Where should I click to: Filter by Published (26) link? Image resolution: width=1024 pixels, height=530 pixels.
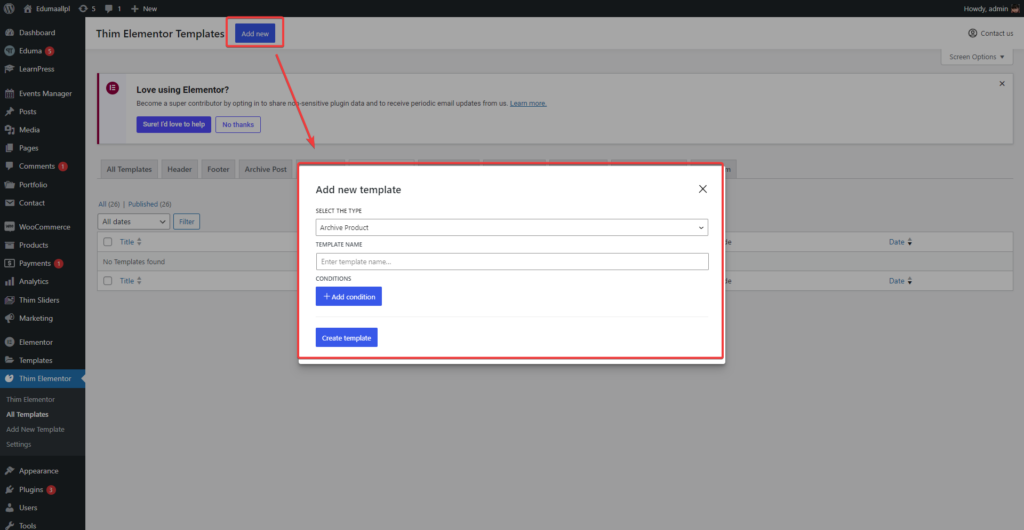(150, 204)
